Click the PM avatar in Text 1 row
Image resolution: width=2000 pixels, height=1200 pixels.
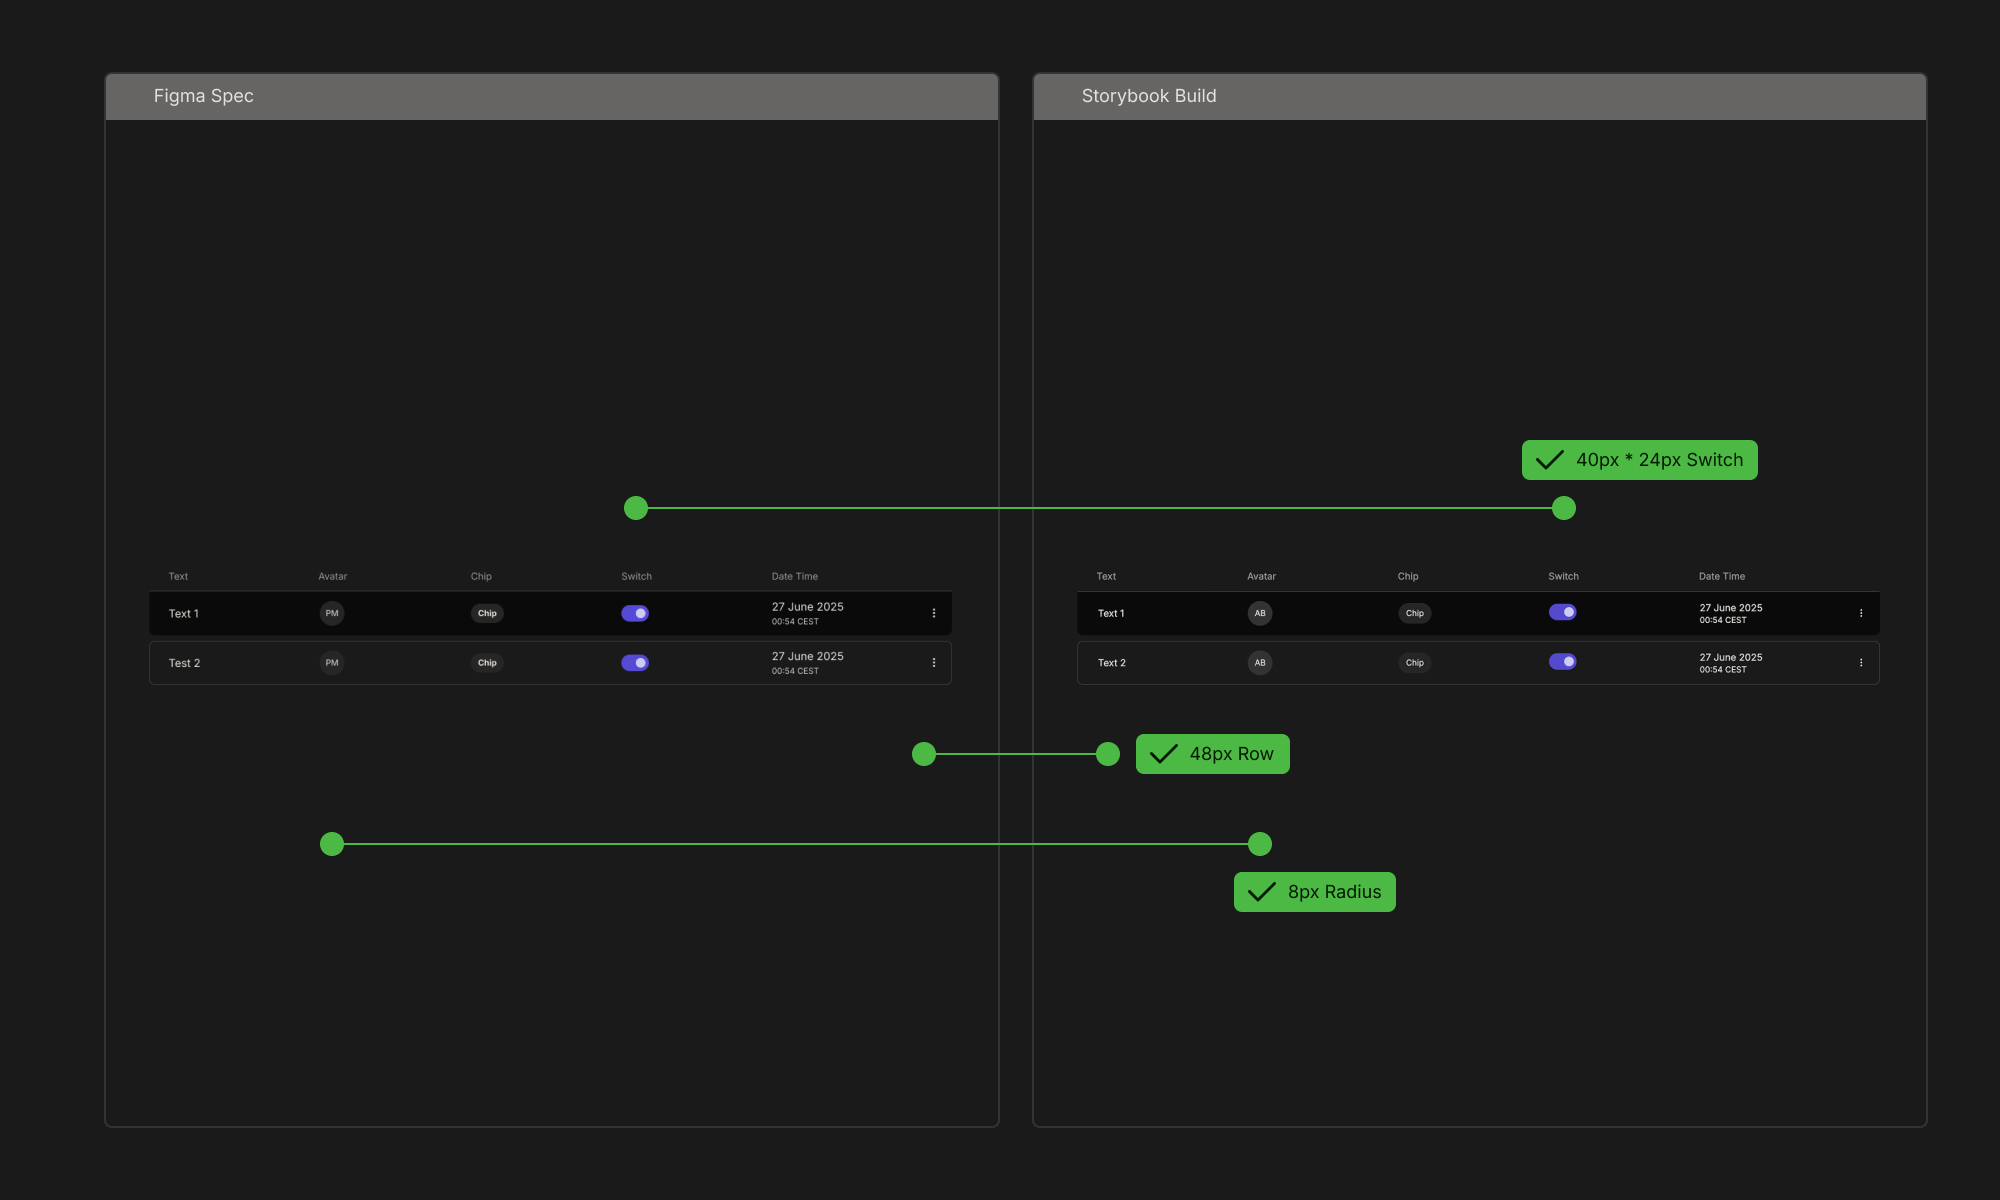pos(331,613)
